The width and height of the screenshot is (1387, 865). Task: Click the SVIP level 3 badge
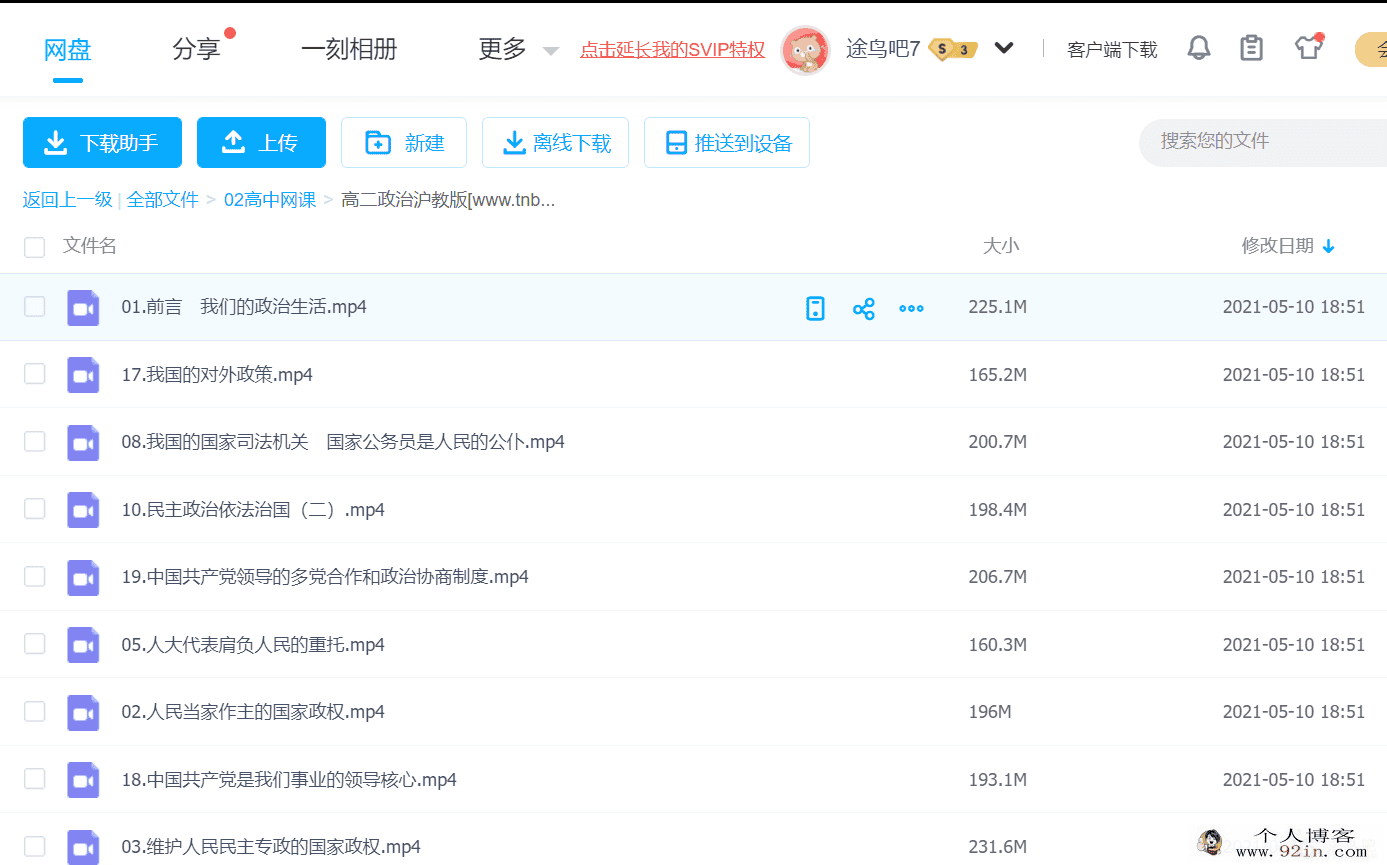pos(953,48)
